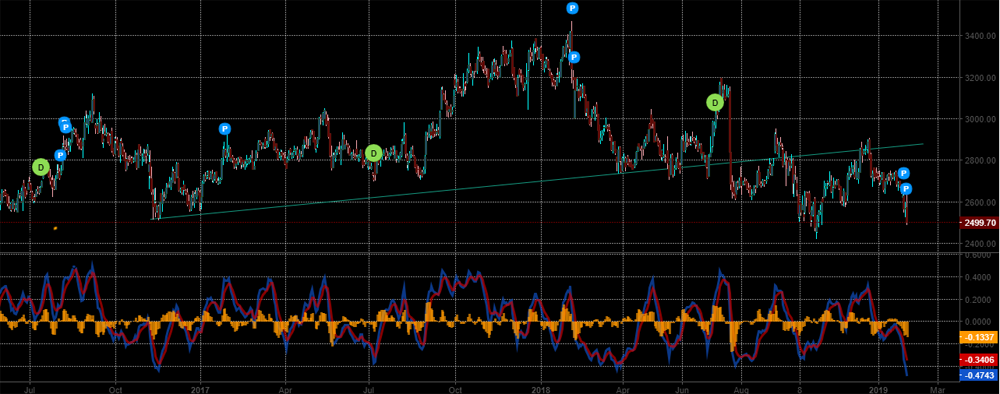Click the upper P marker at chart's right end
This screenshot has width=1000, height=394.
tap(904, 173)
